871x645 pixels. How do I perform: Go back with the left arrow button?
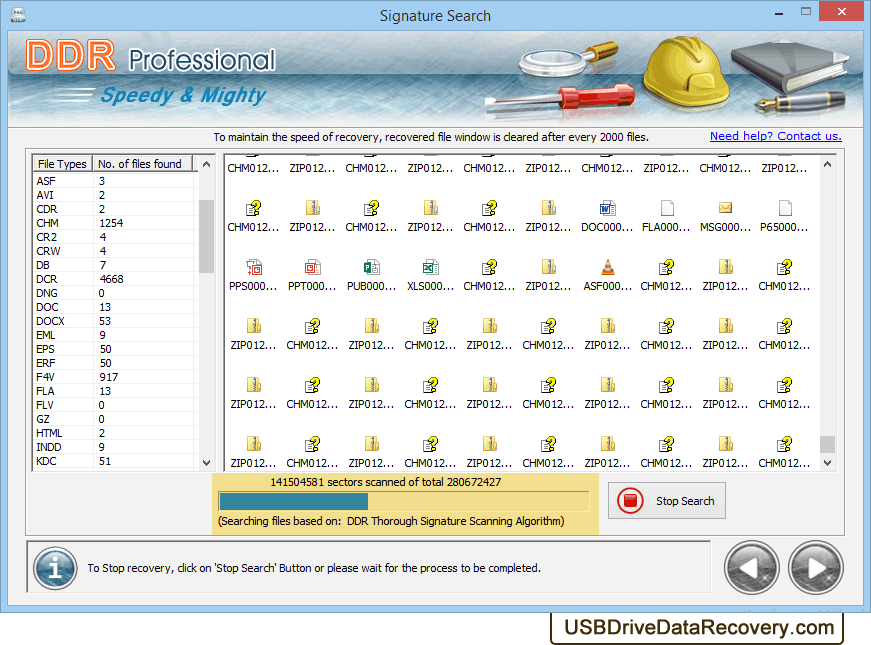pyautogui.click(x=752, y=568)
